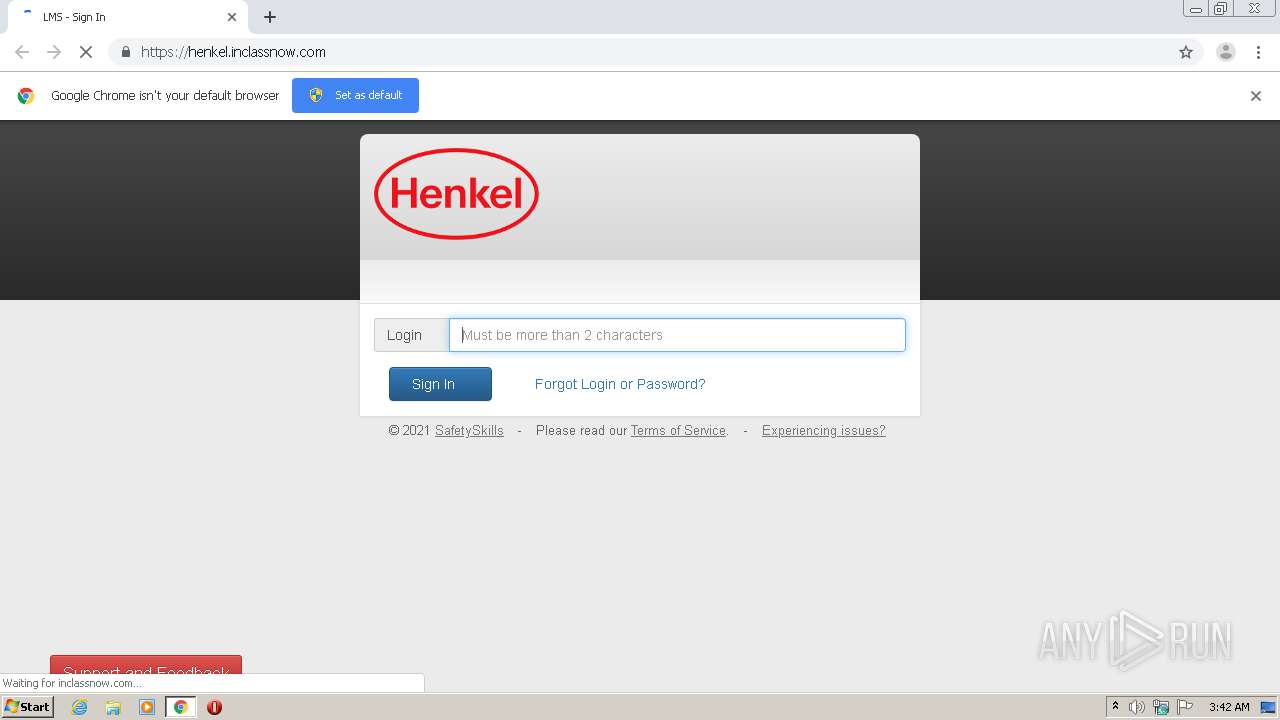Open the Chrome profile avatar
This screenshot has width=1280, height=720.
[x=1226, y=52]
